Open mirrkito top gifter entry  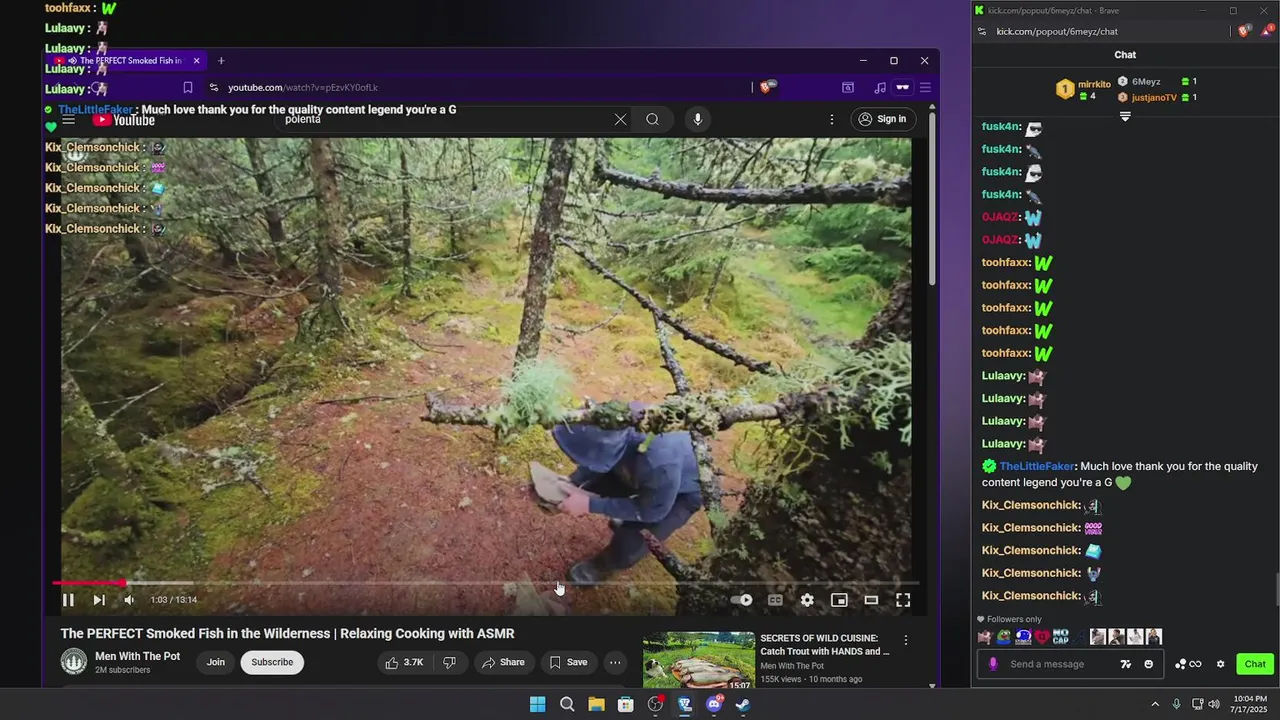pyautogui.click(x=1084, y=89)
